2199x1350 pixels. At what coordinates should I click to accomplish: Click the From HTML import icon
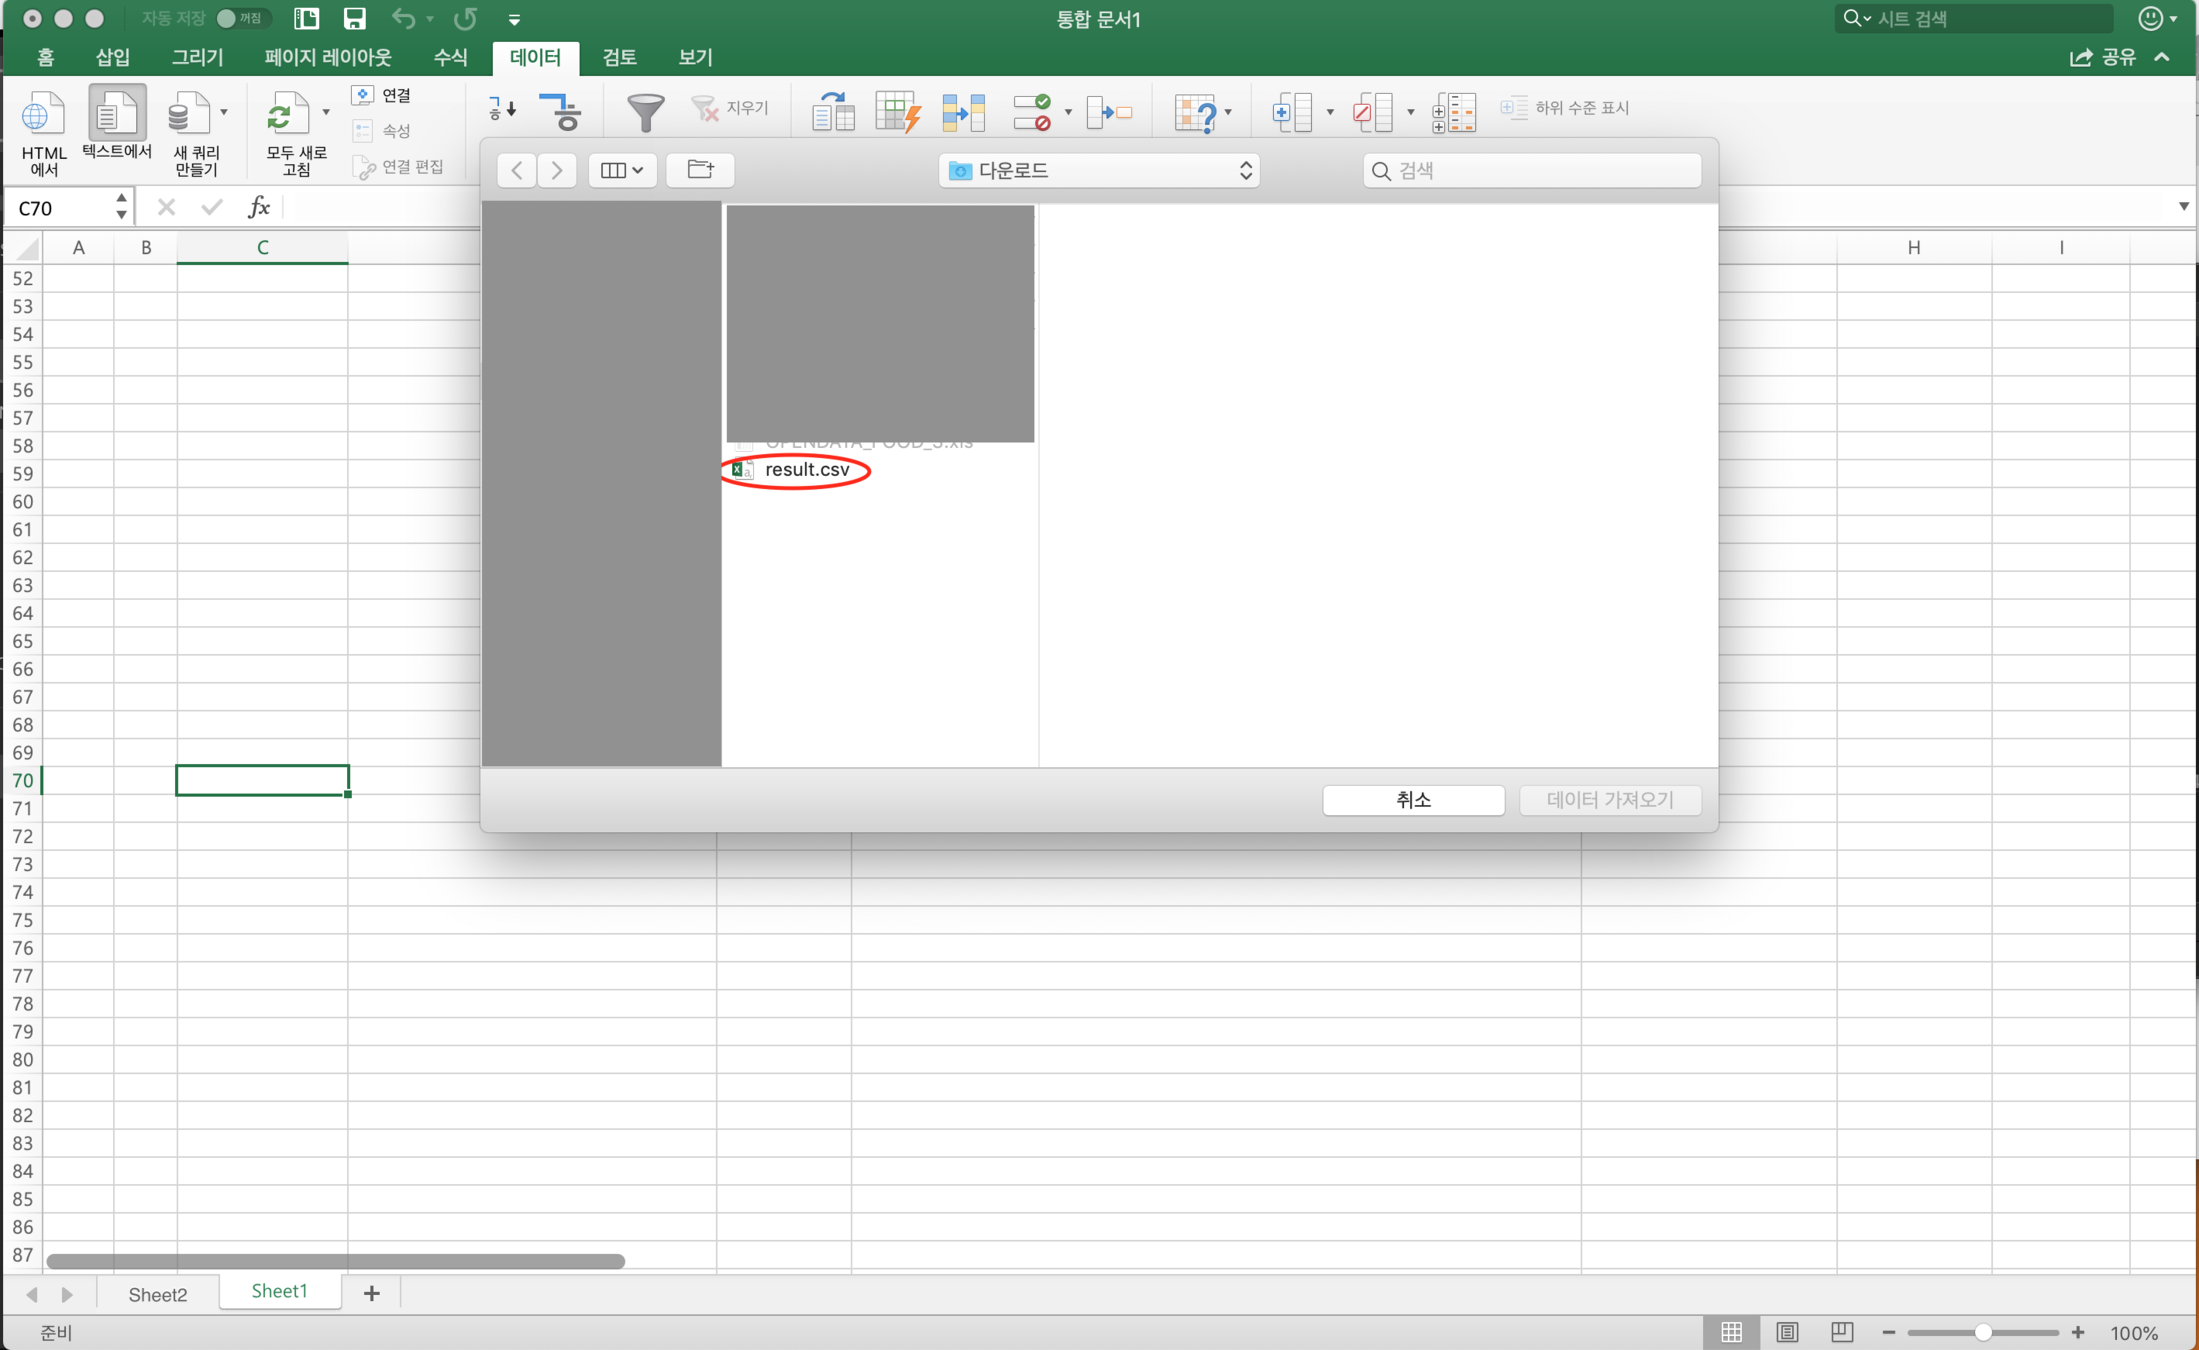click(x=43, y=117)
